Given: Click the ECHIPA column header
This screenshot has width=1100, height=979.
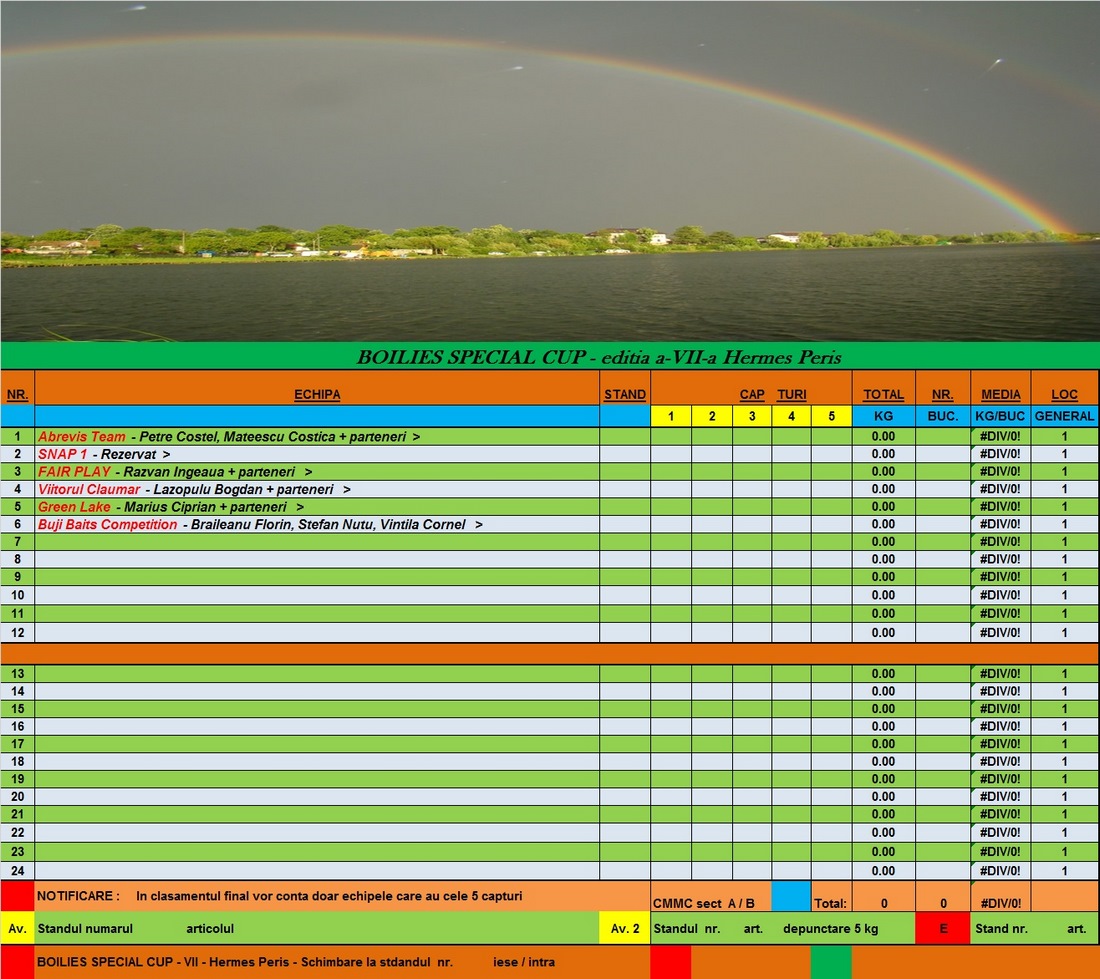Looking at the screenshot, I should coord(317,395).
